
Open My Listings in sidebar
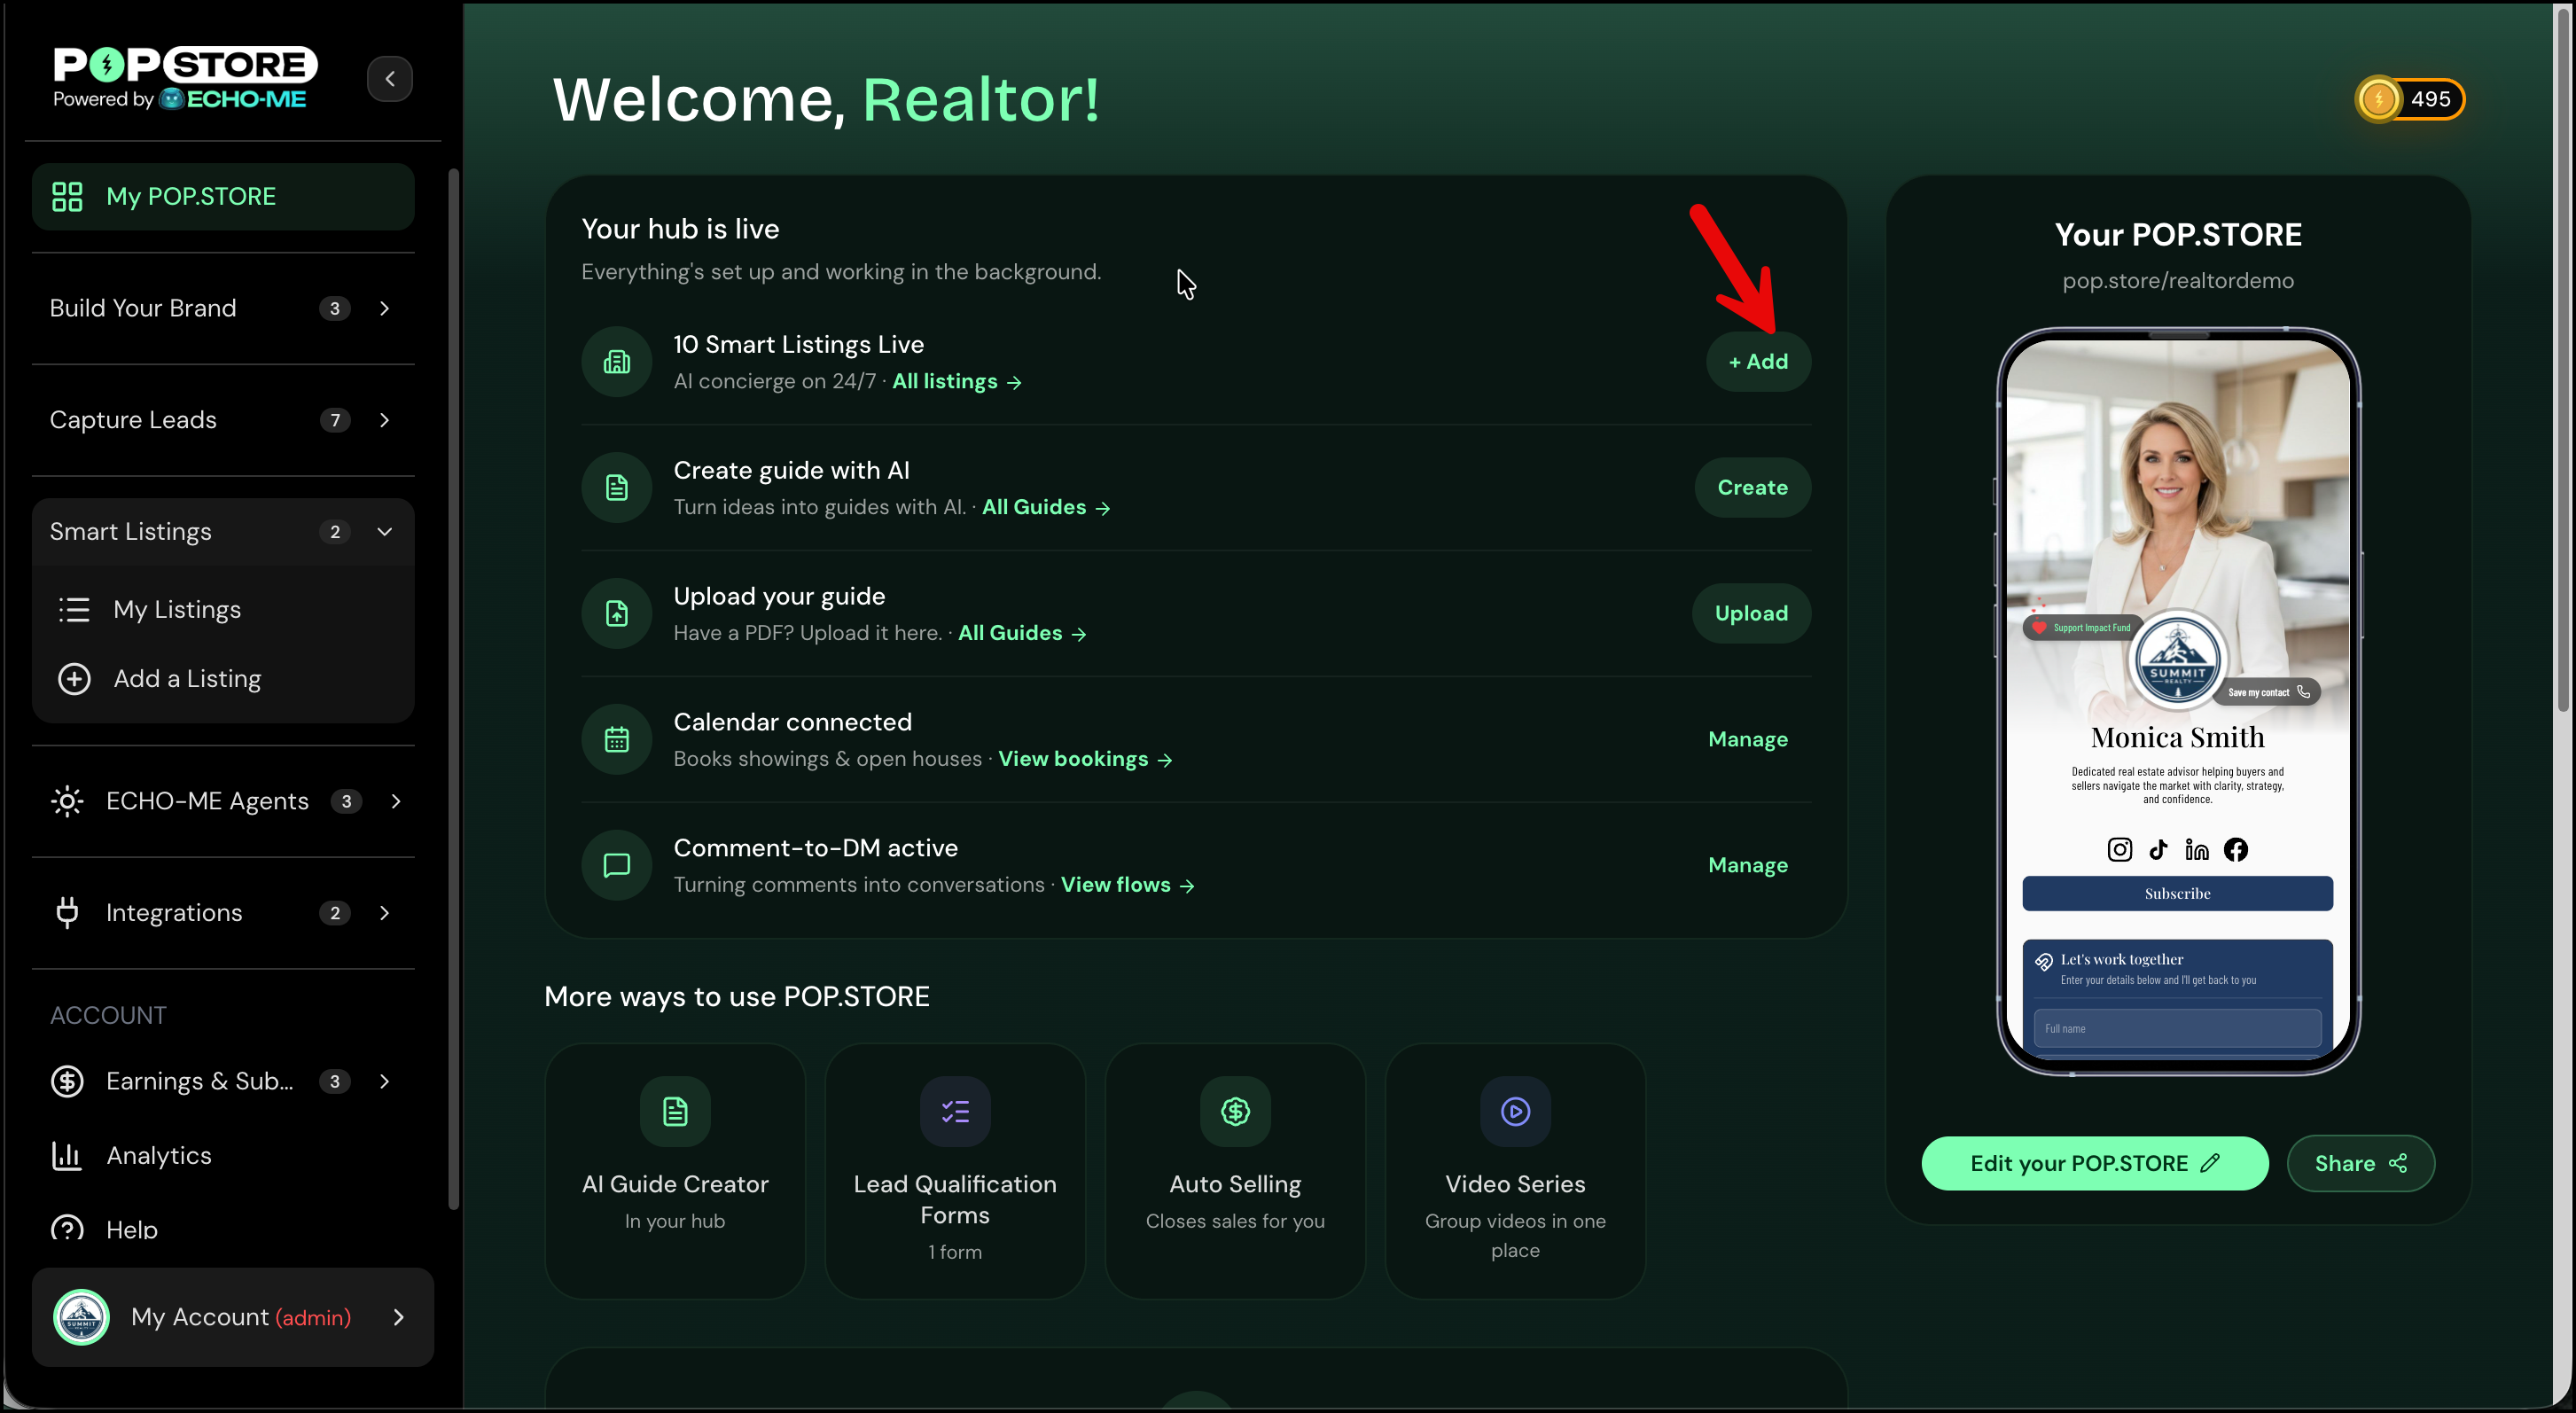tap(177, 610)
